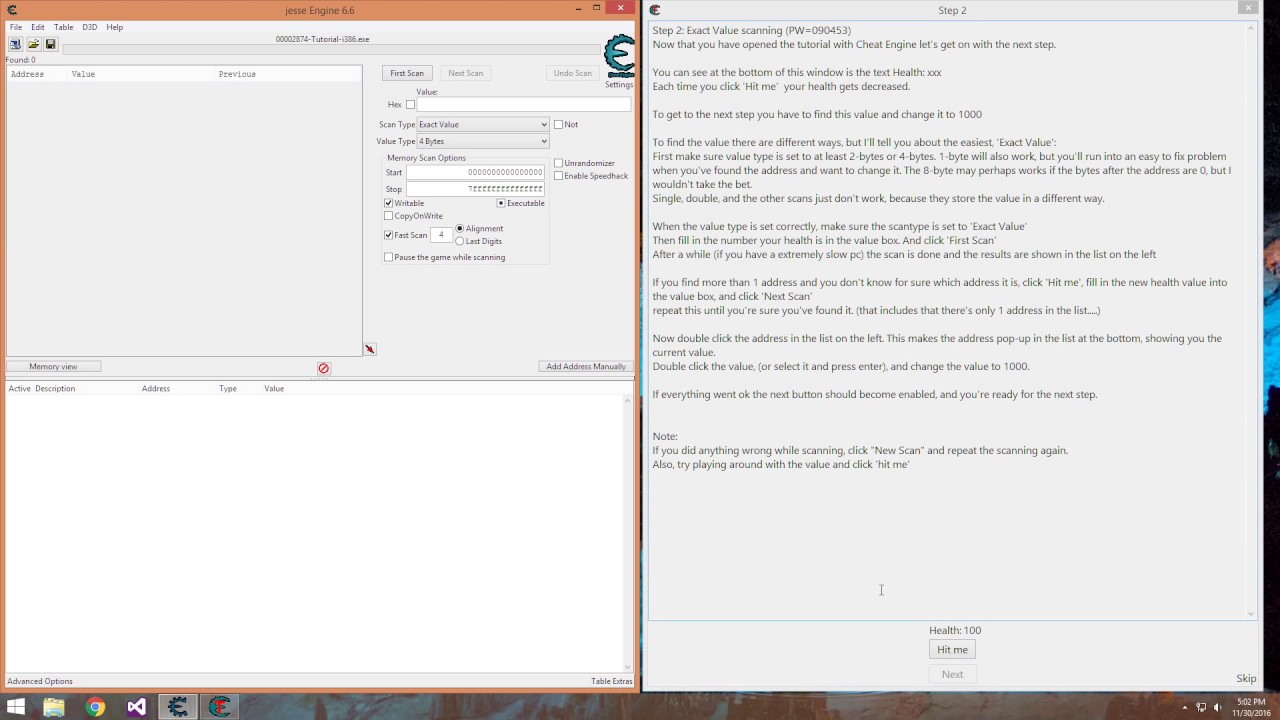Screen dimensions: 1280x720
Task: Click into the Value input field
Action: [x=524, y=104]
